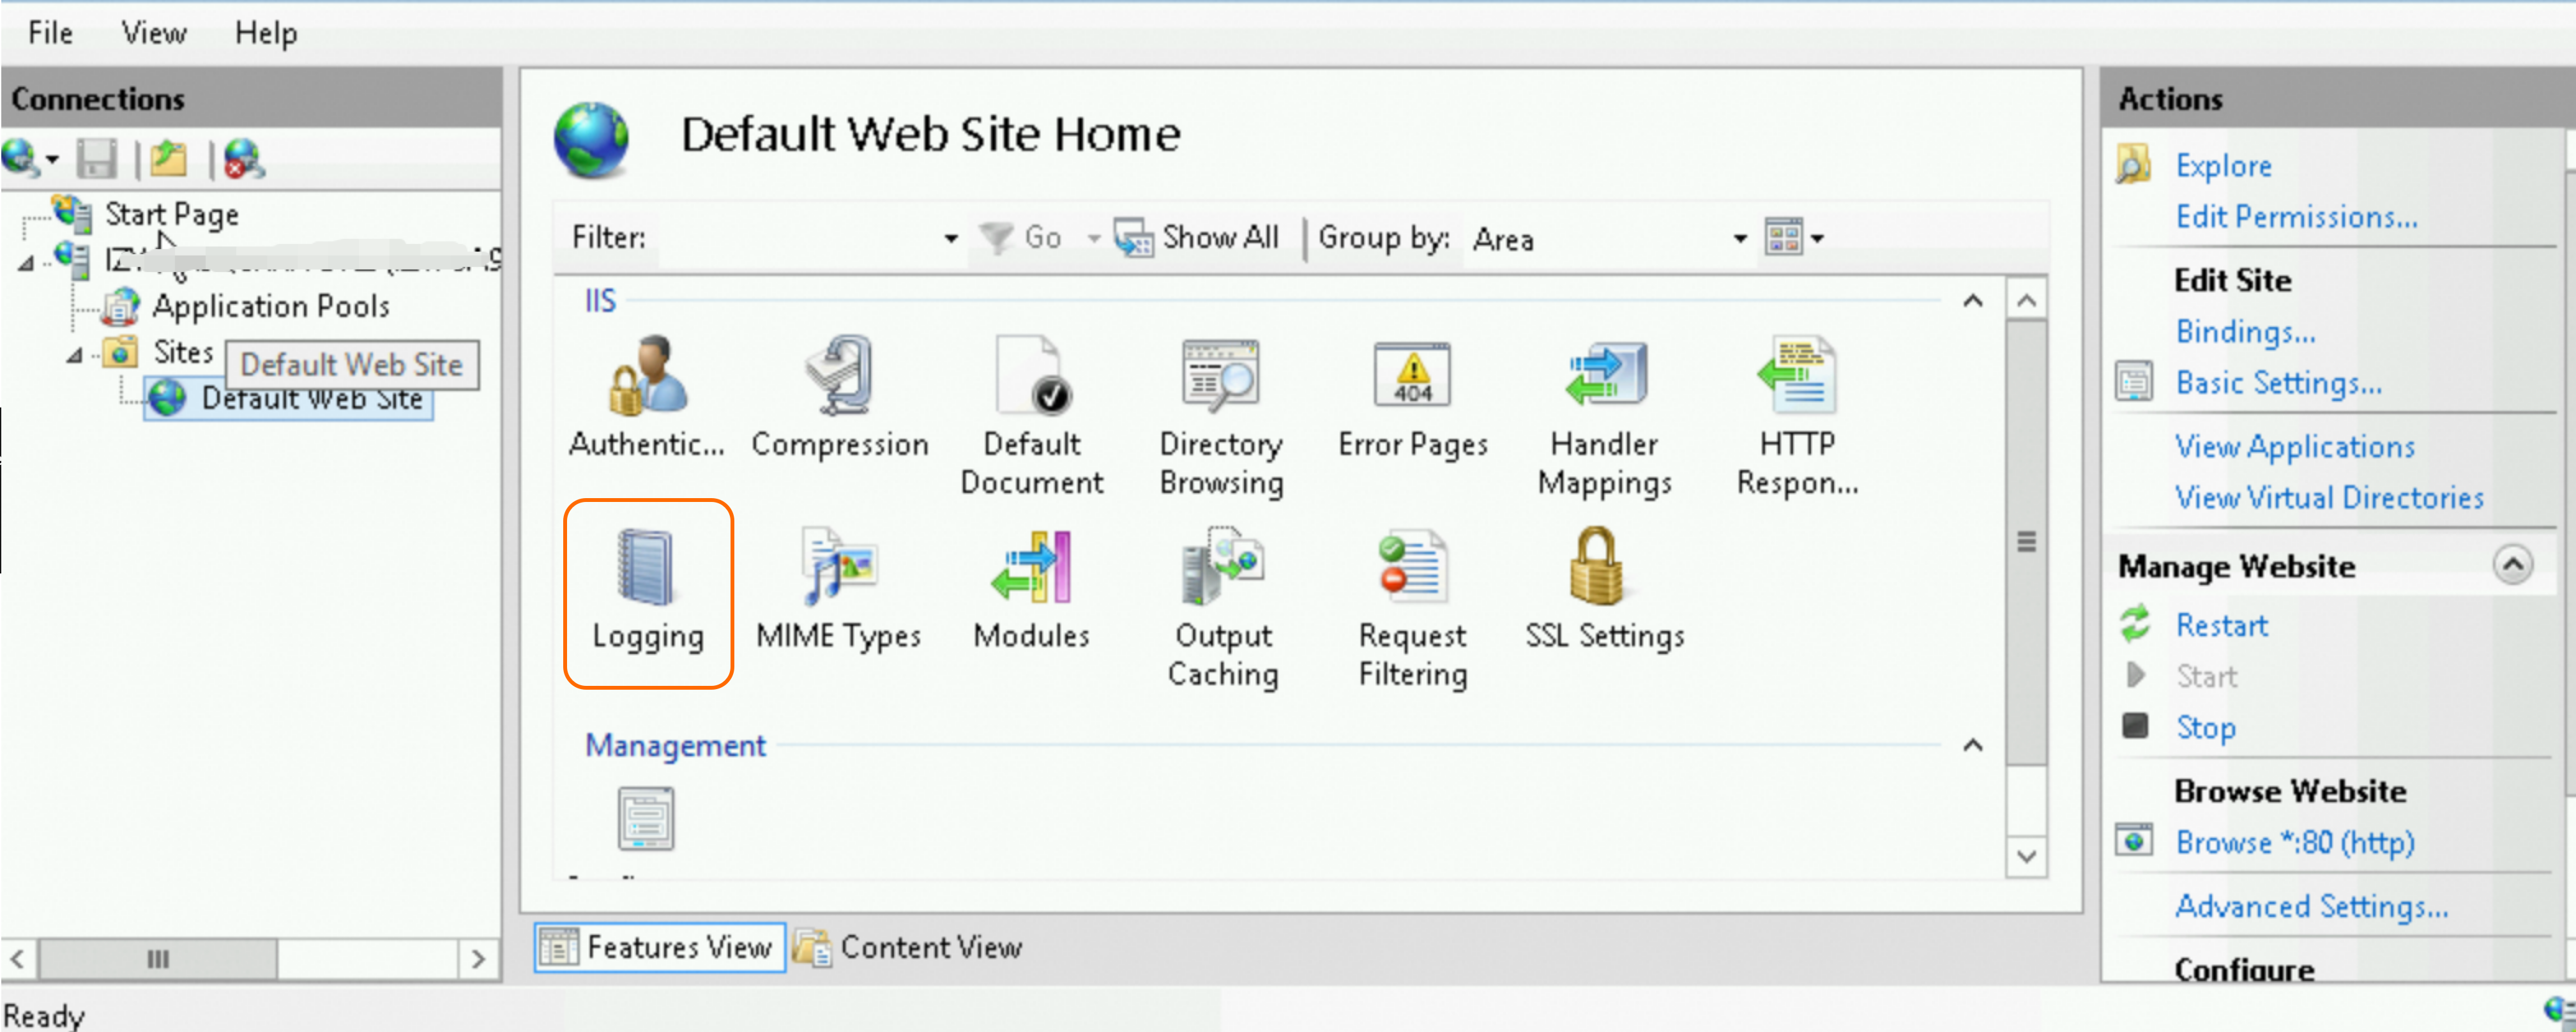Open the Management section configuration icon
Screen dimensions: 2576x1032
(x=646, y=819)
